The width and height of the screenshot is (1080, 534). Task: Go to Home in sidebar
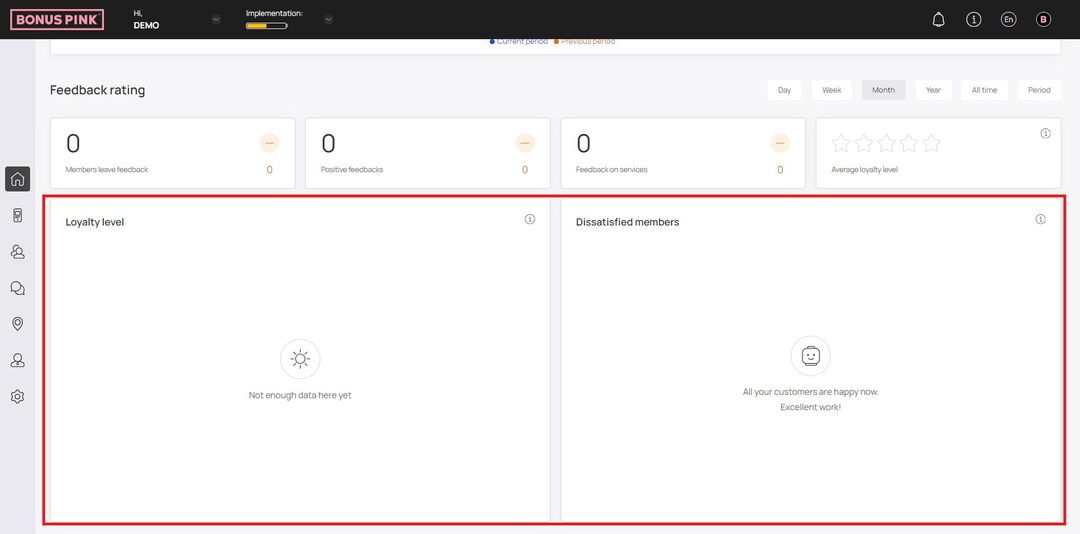pyautogui.click(x=18, y=179)
